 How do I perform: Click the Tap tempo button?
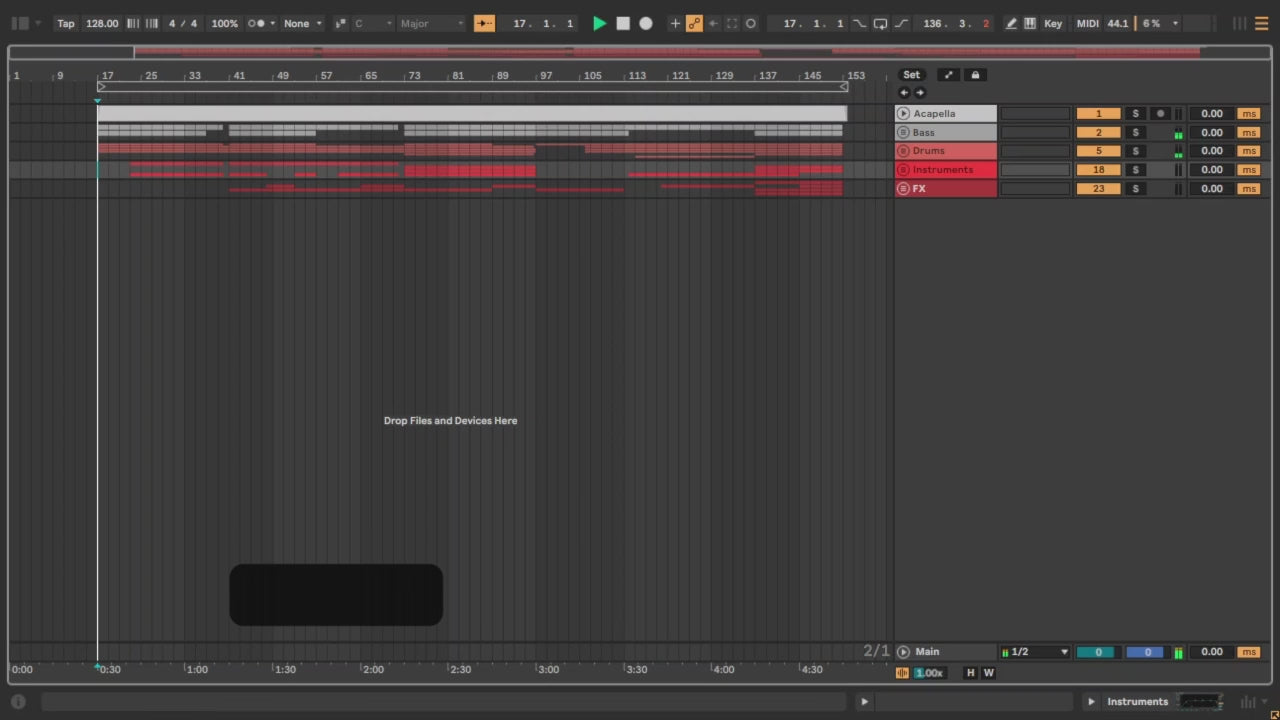tap(66, 23)
